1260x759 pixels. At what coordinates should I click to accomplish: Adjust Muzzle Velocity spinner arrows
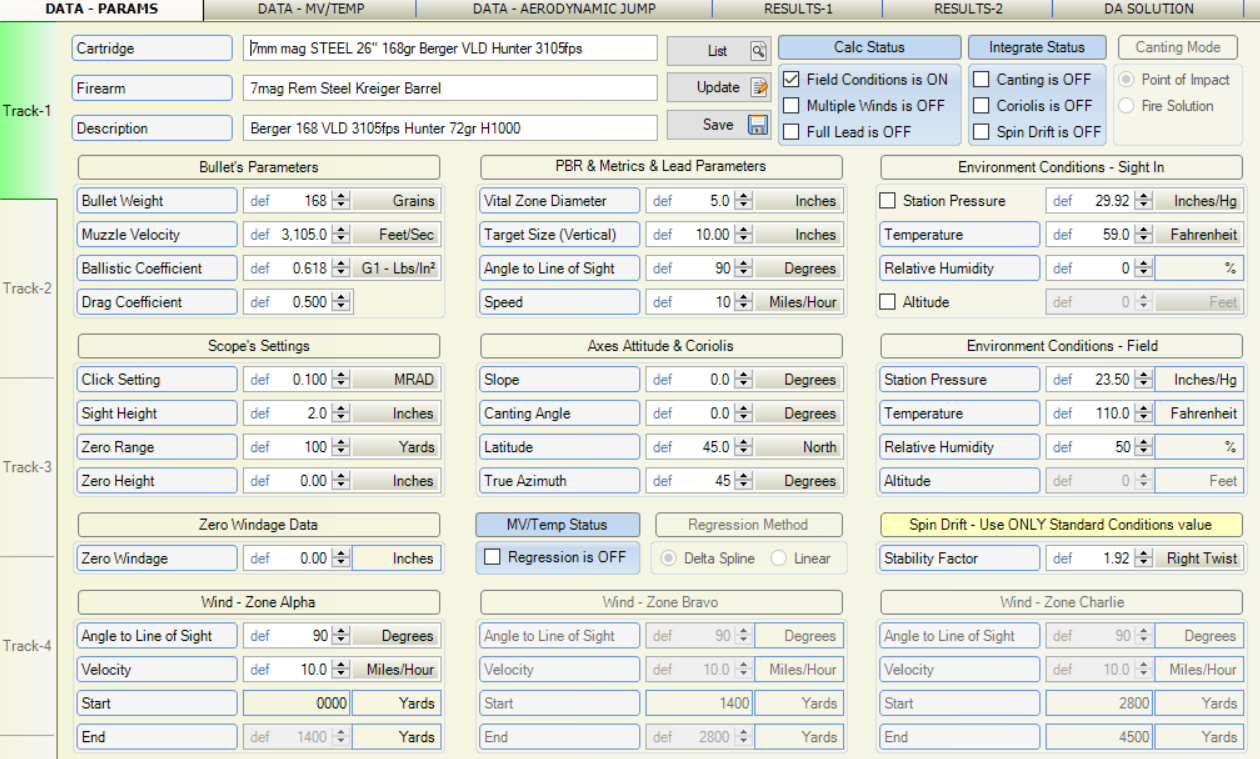click(341, 235)
